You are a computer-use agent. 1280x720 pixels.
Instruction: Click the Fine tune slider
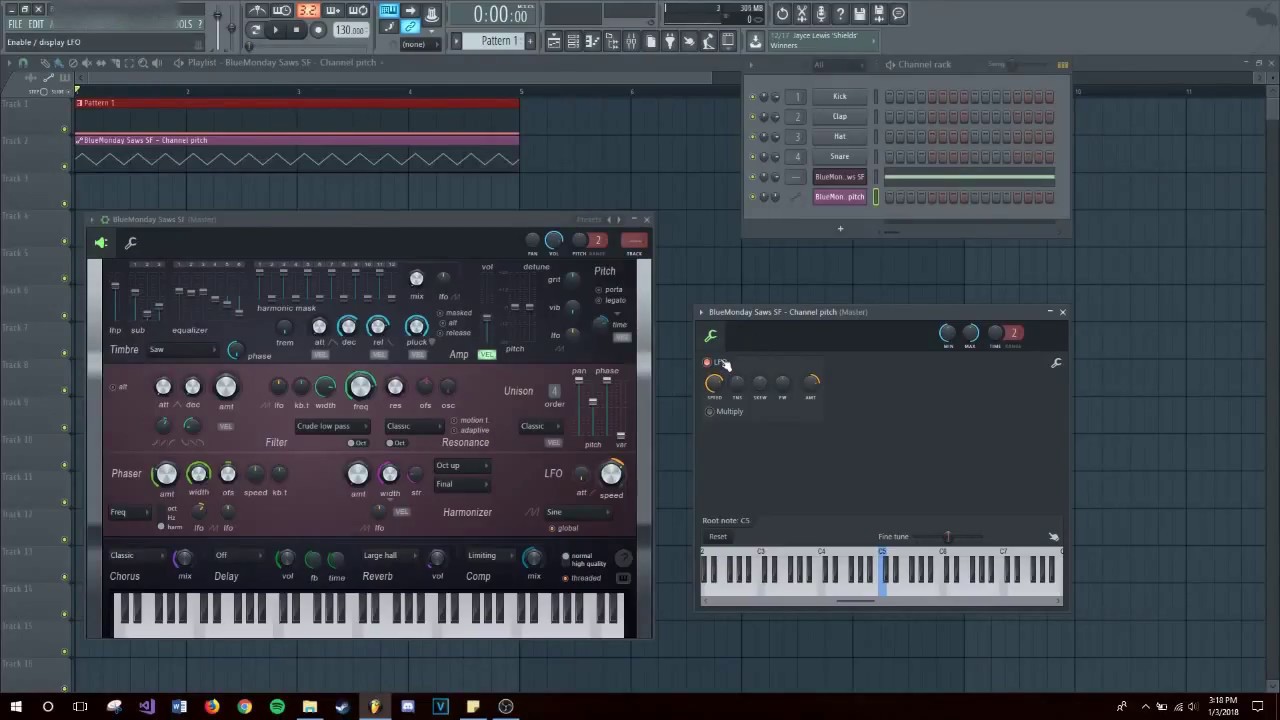pos(947,537)
